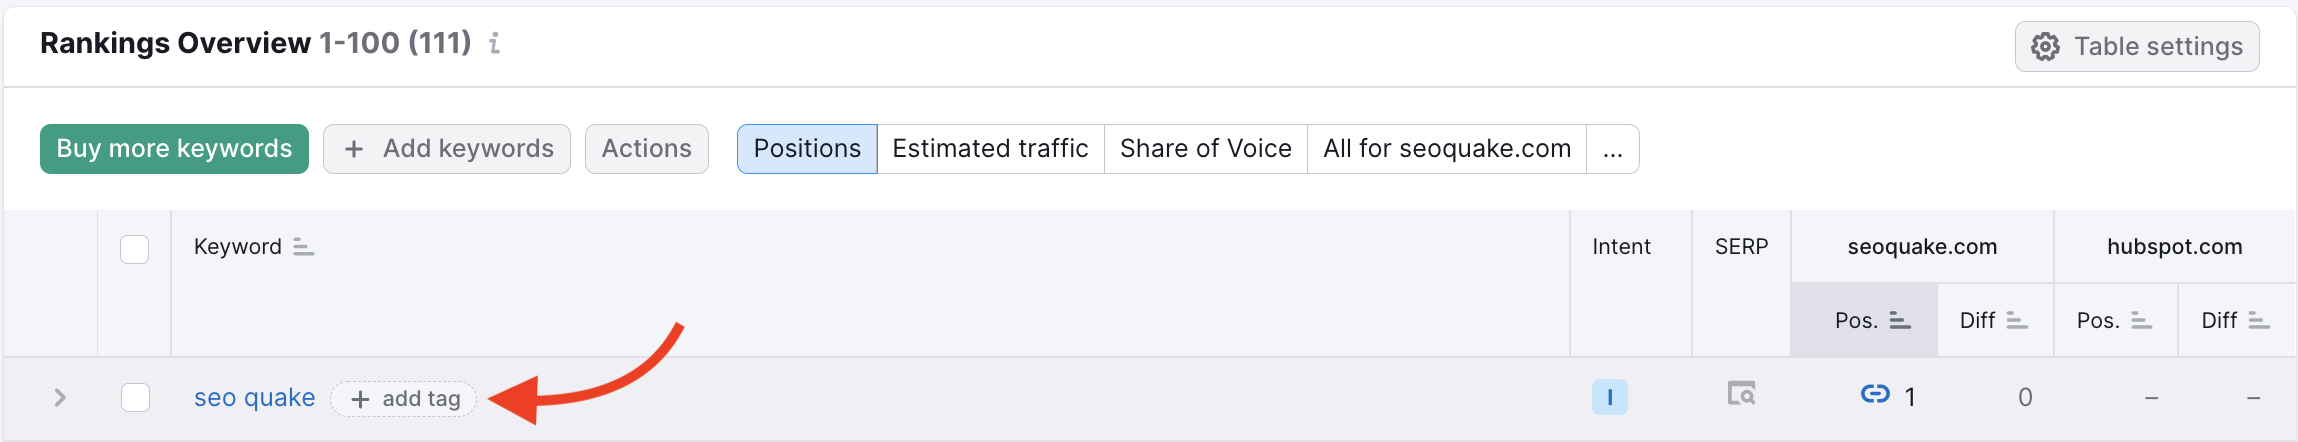Click the link icon in seoquake.com position
Viewport: 2298px width, 442px height.
[x=1874, y=395]
